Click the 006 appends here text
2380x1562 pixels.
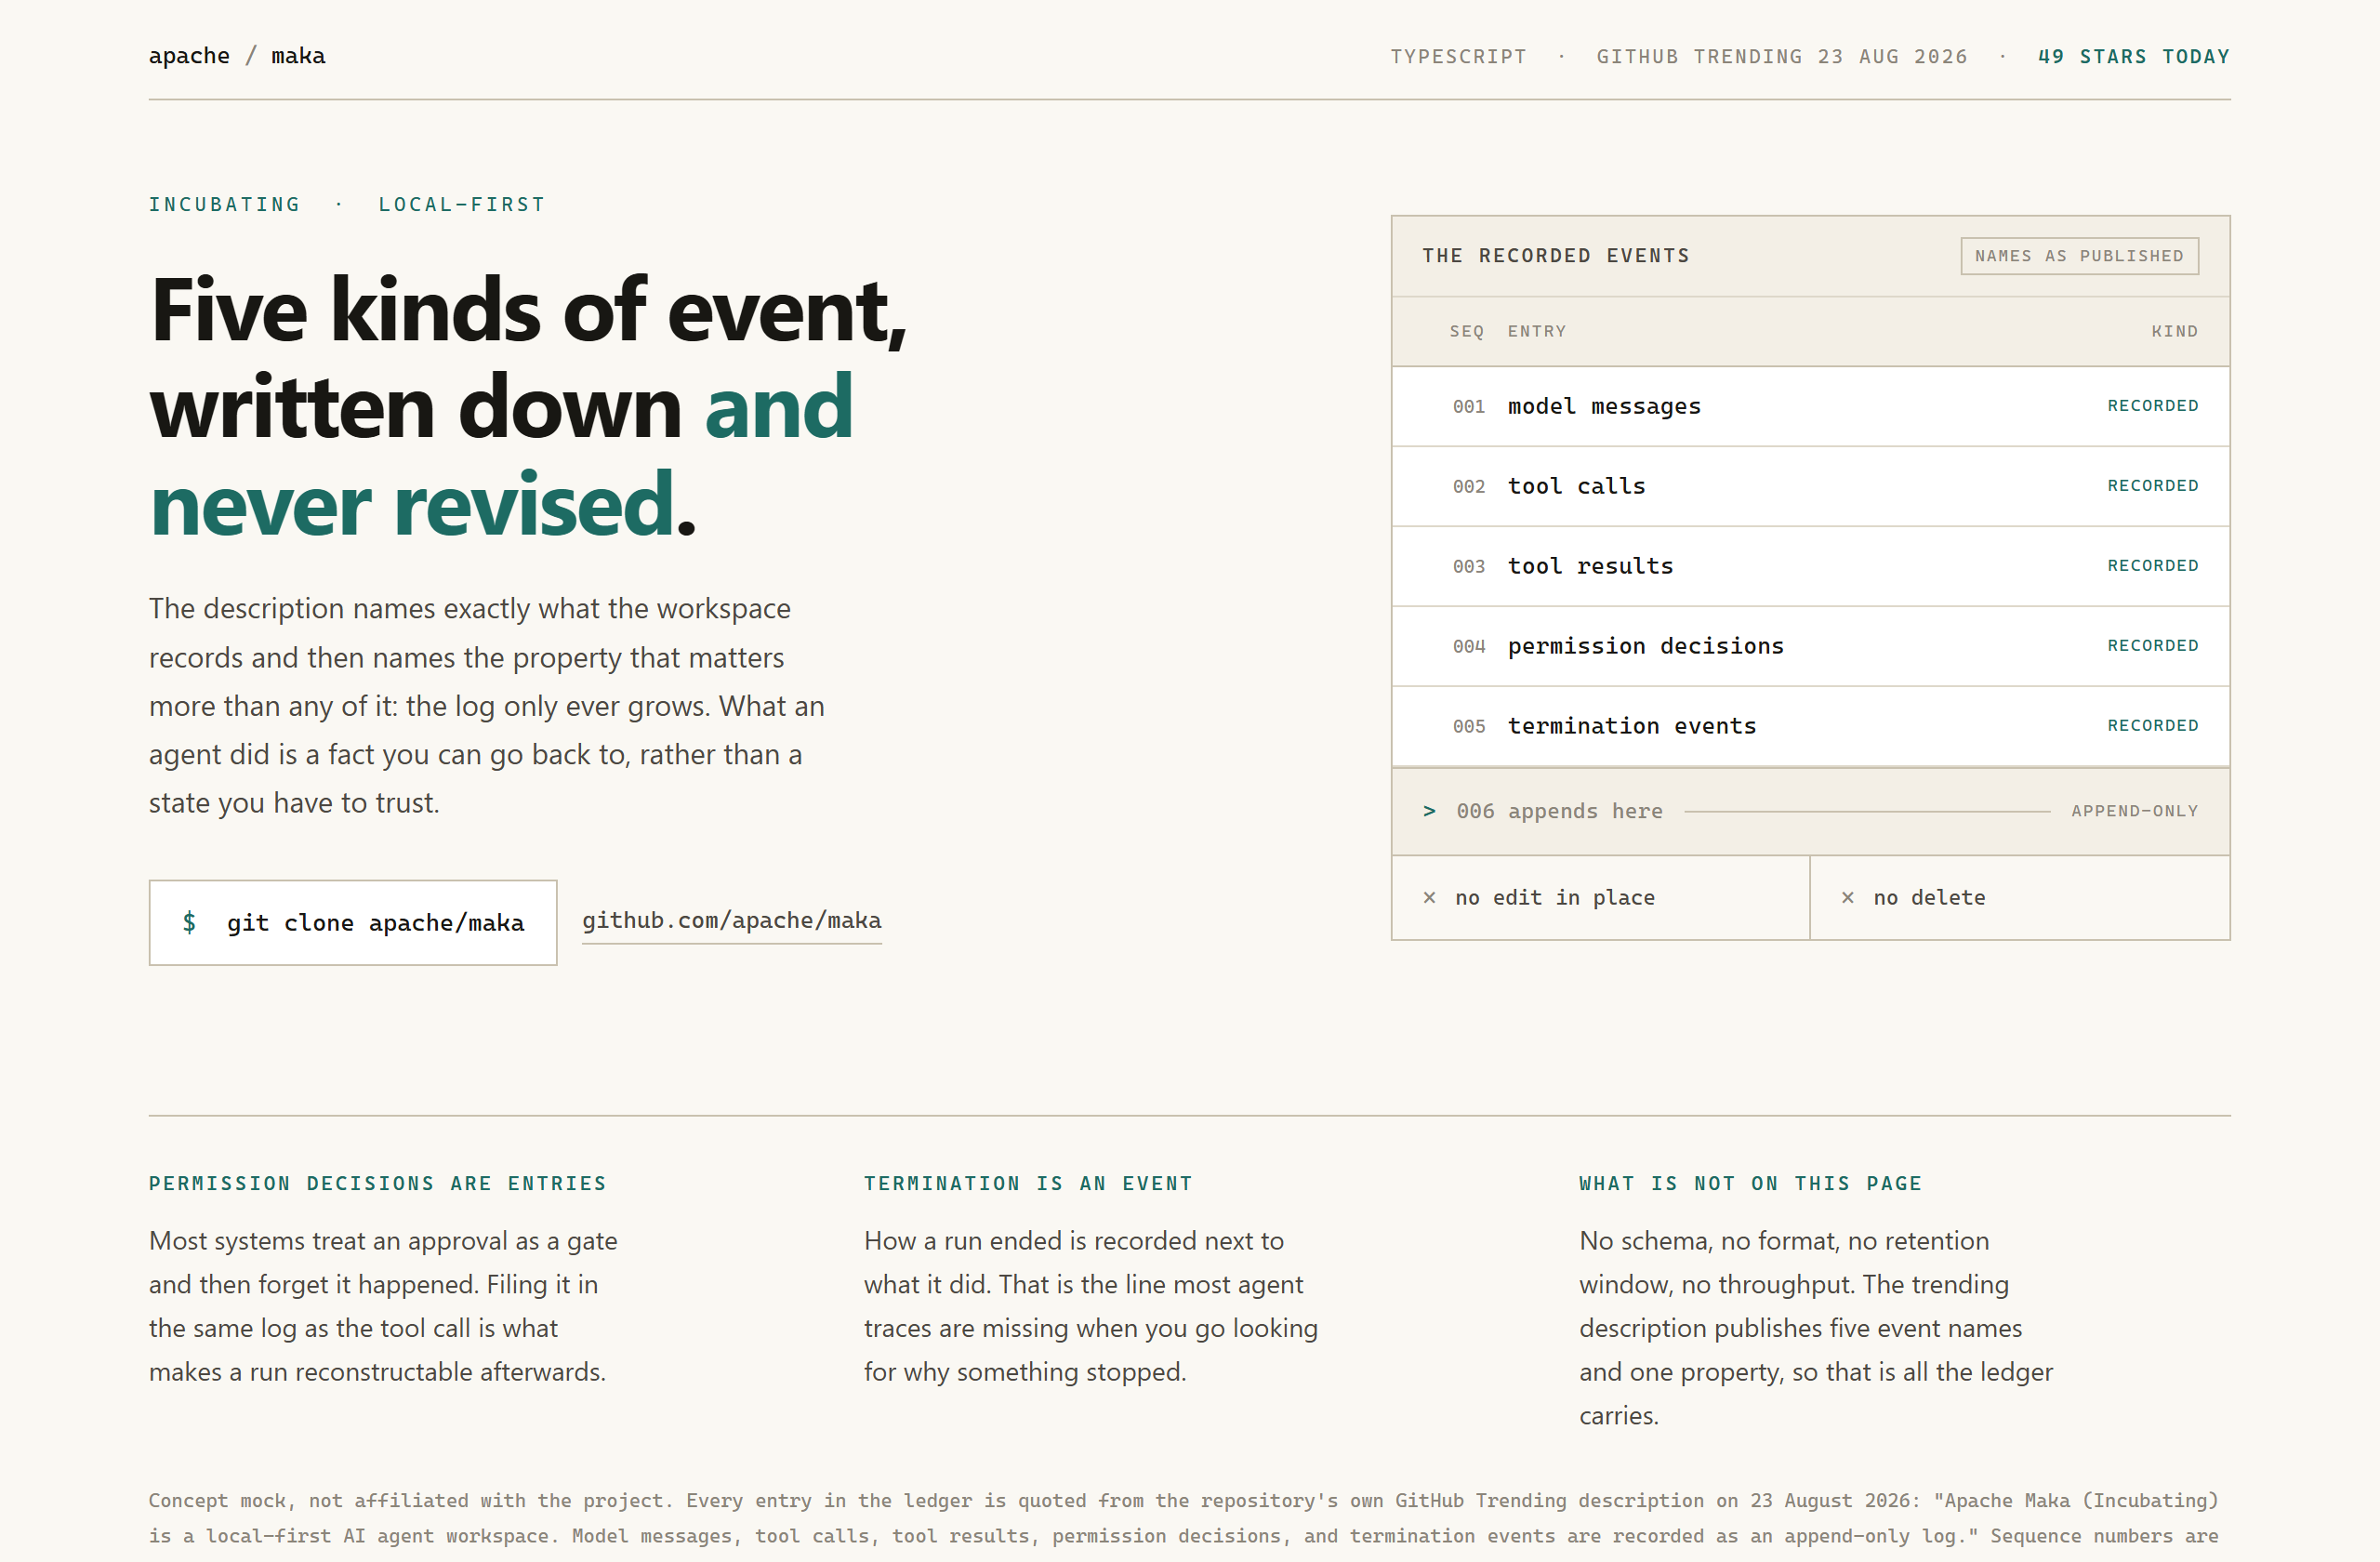pos(1559,811)
